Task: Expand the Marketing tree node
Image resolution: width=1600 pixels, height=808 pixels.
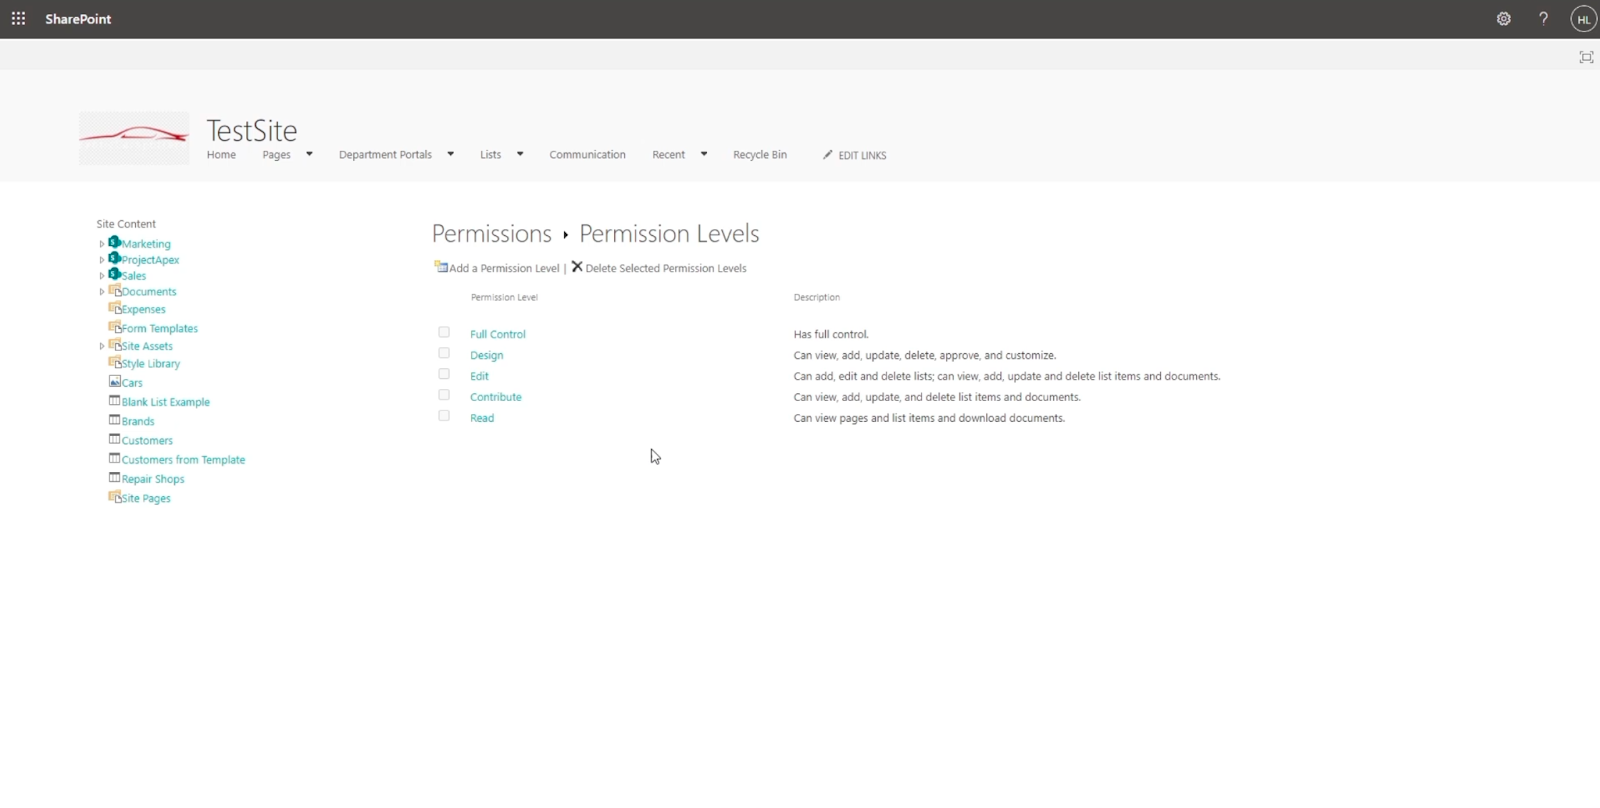Action: coord(101,244)
